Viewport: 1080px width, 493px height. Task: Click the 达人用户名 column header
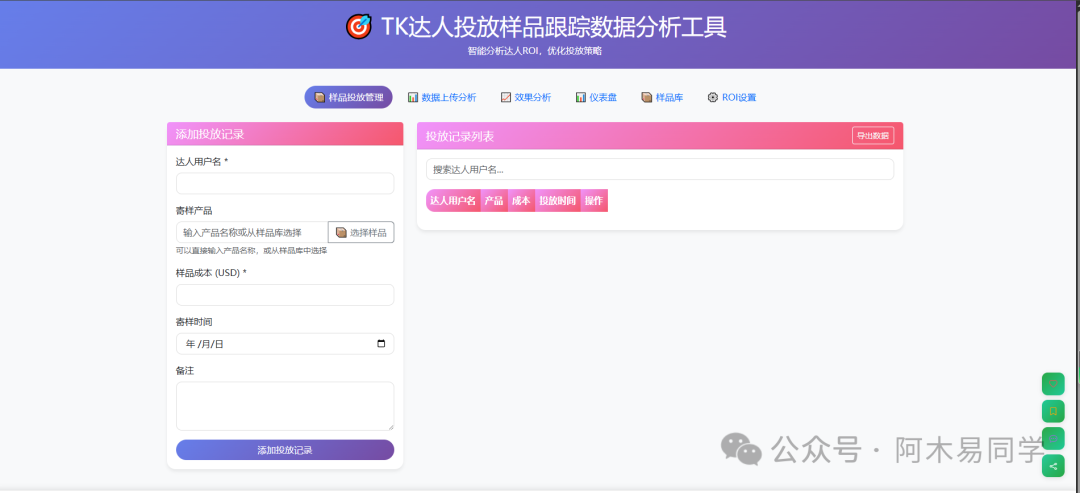coord(453,200)
